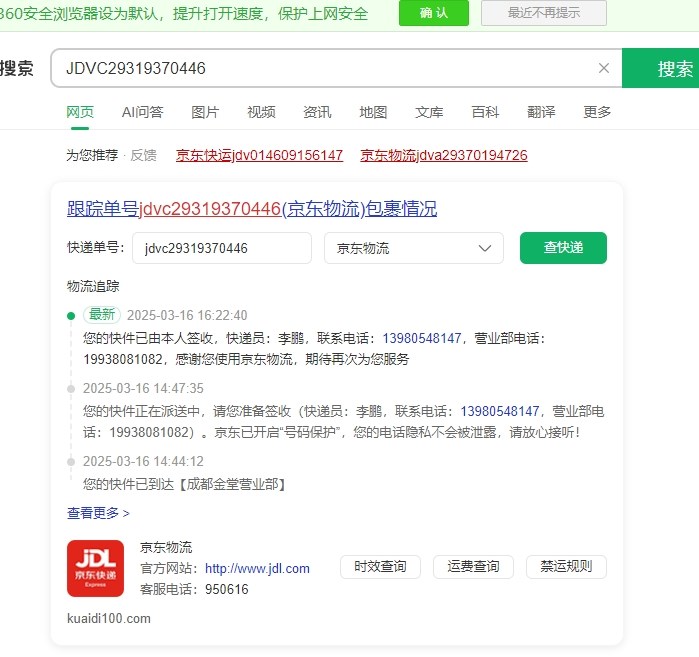The height and width of the screenshot is (657, 699).
Task: Open the 文库 tab
Action: tap(429, 112)
